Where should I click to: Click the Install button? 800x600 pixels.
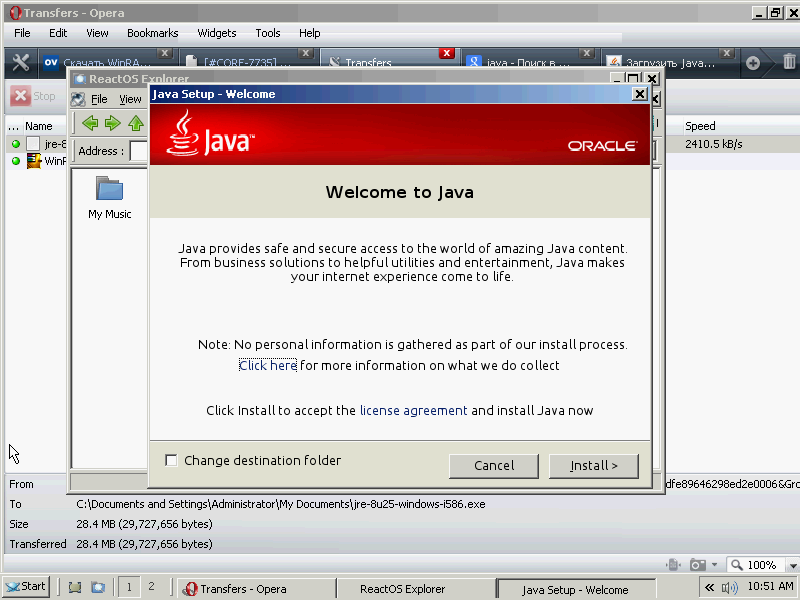pos(593,466)
